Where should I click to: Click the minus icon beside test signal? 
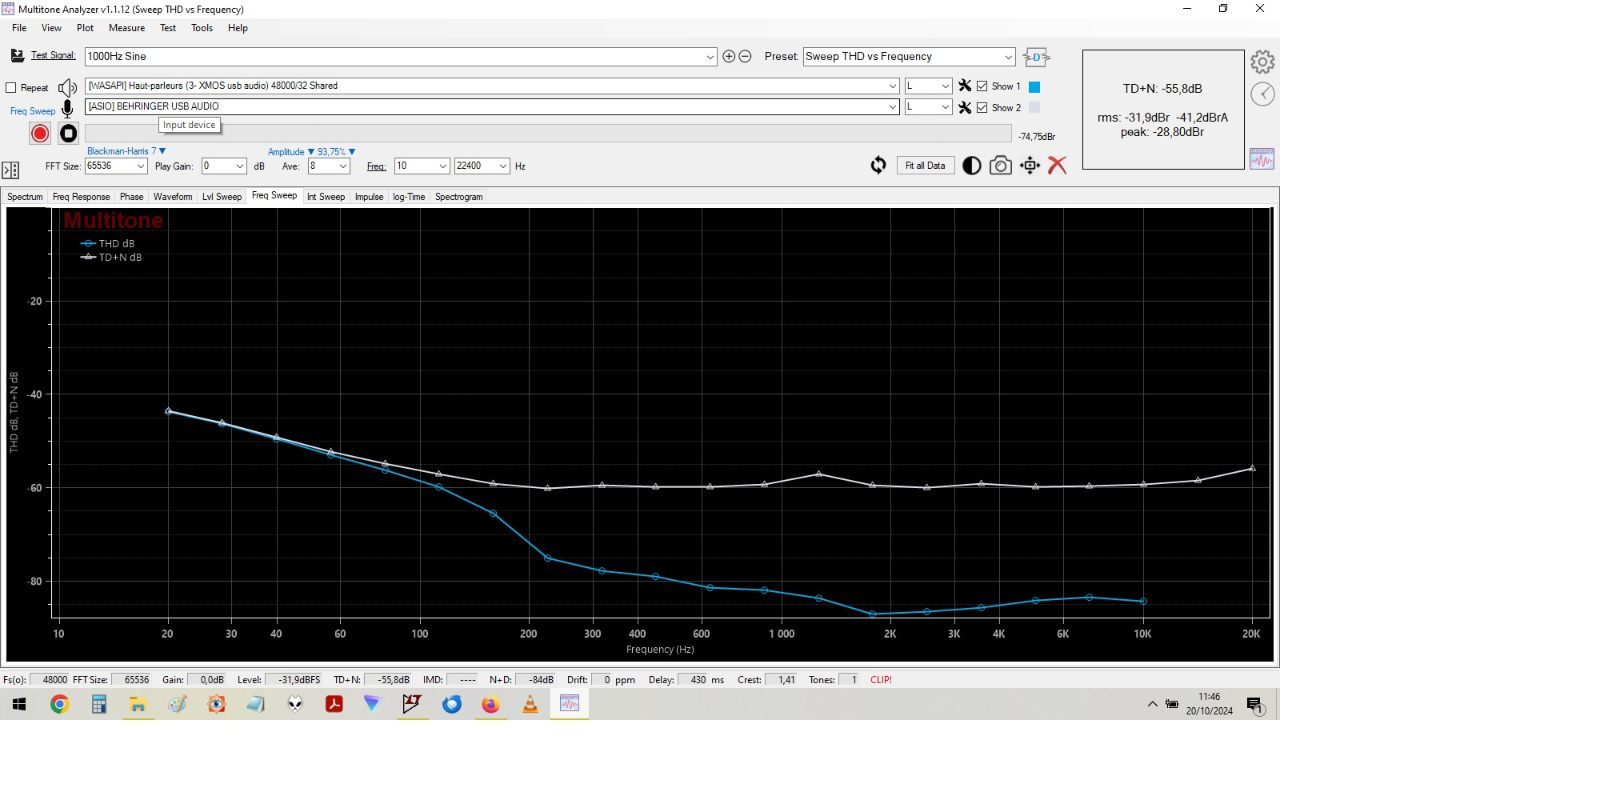pos(745,57)
